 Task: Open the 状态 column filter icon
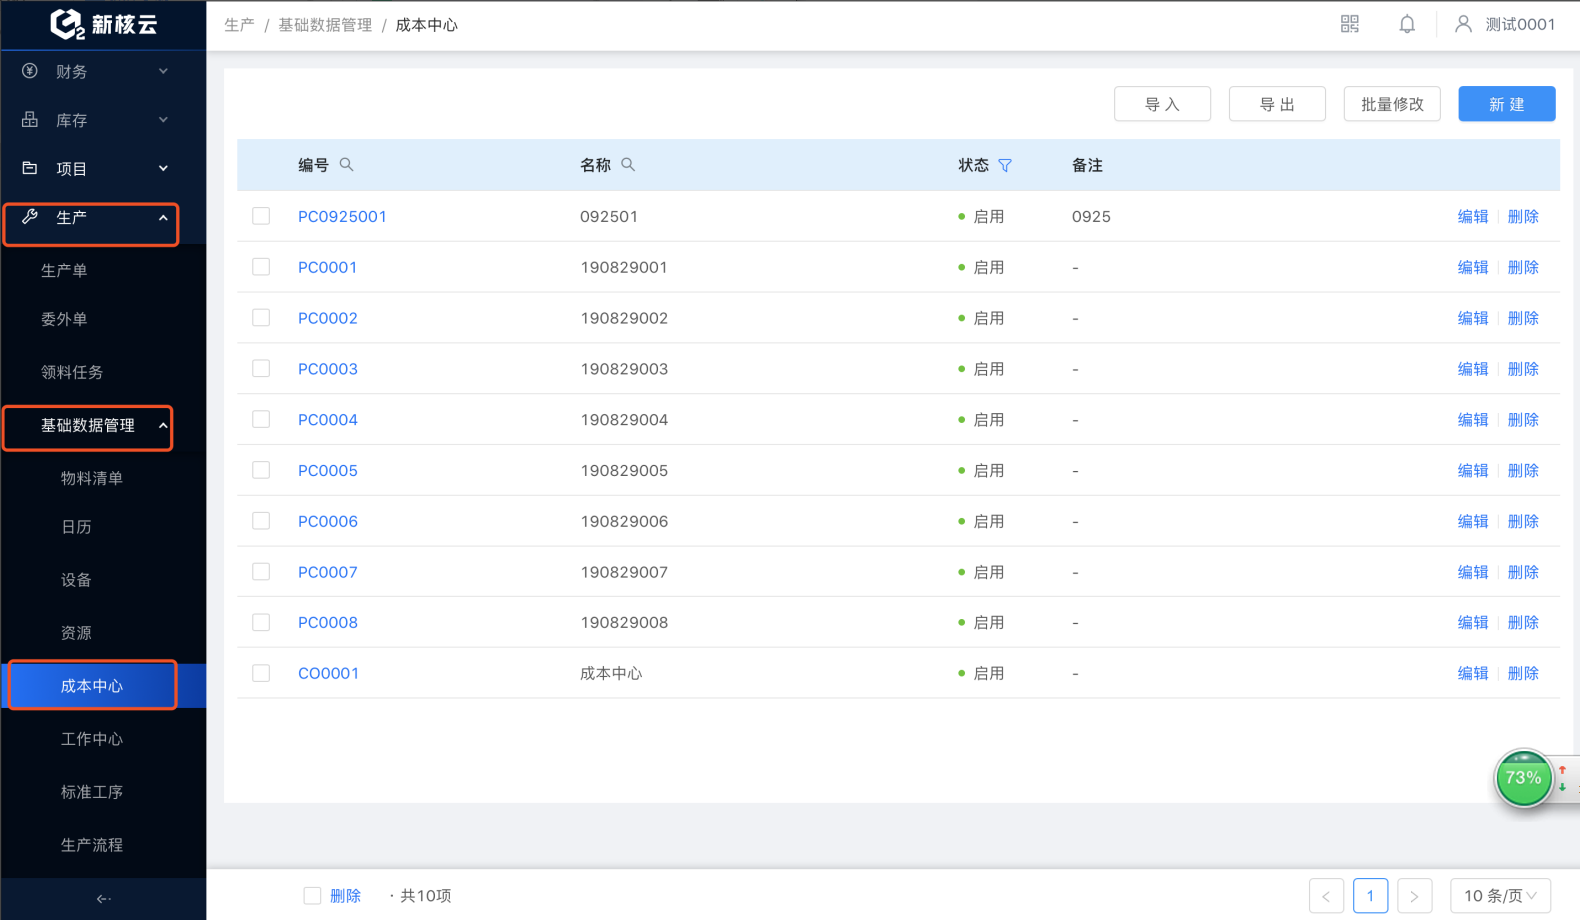coord(1005,165)
